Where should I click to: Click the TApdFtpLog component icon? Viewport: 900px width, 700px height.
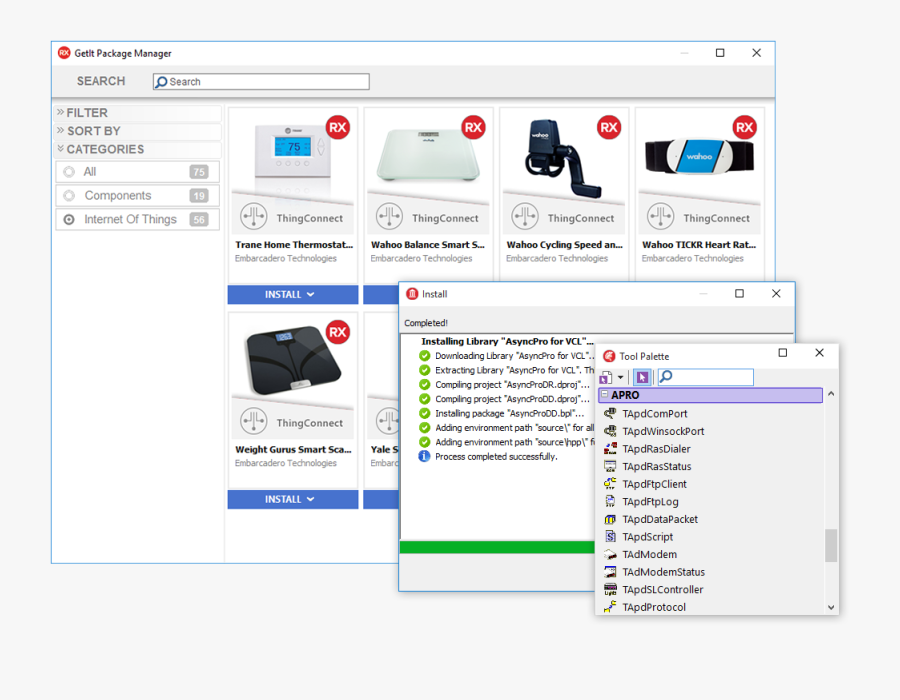pos(610,501)
